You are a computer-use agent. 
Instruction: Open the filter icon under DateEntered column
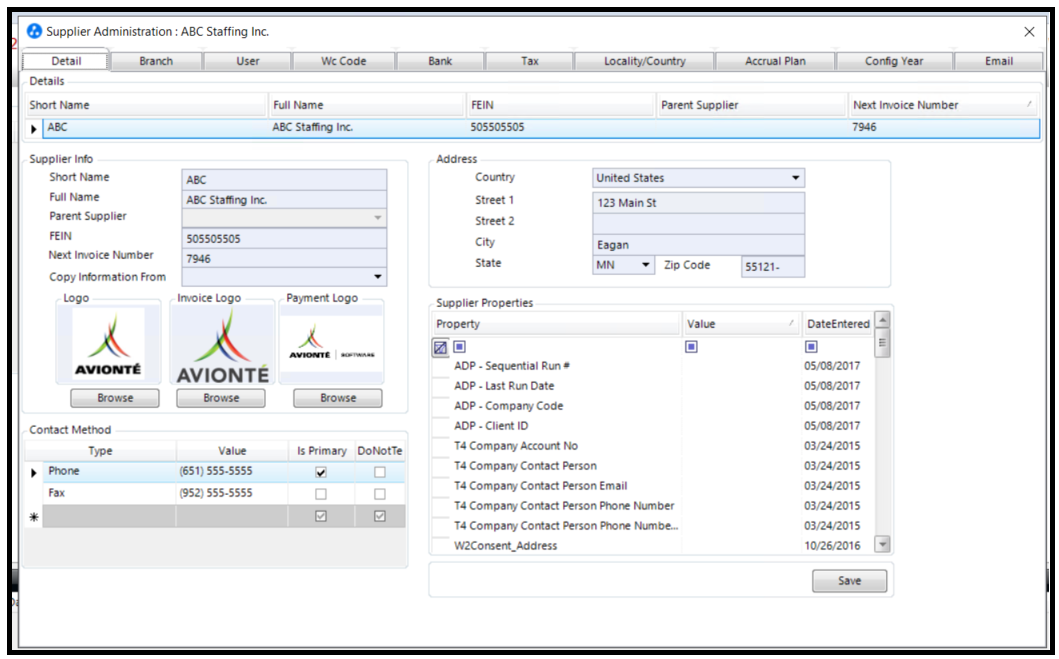pos(813,347)
